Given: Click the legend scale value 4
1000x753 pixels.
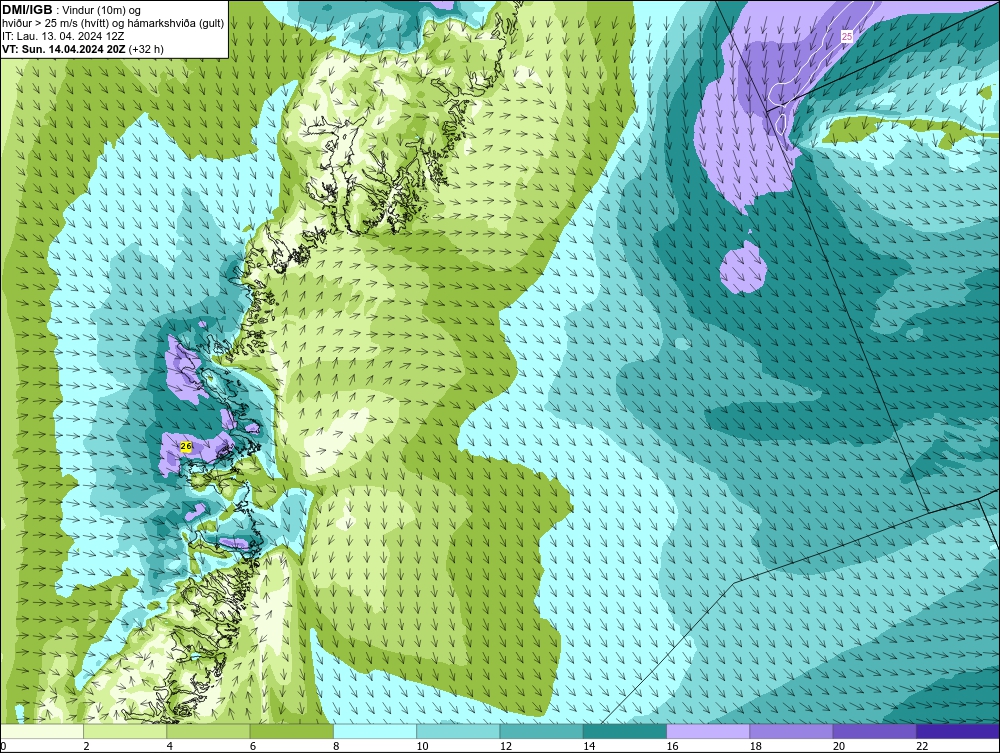Looking at the screenshot, I should pyautogui.click(x=170, y=746).
